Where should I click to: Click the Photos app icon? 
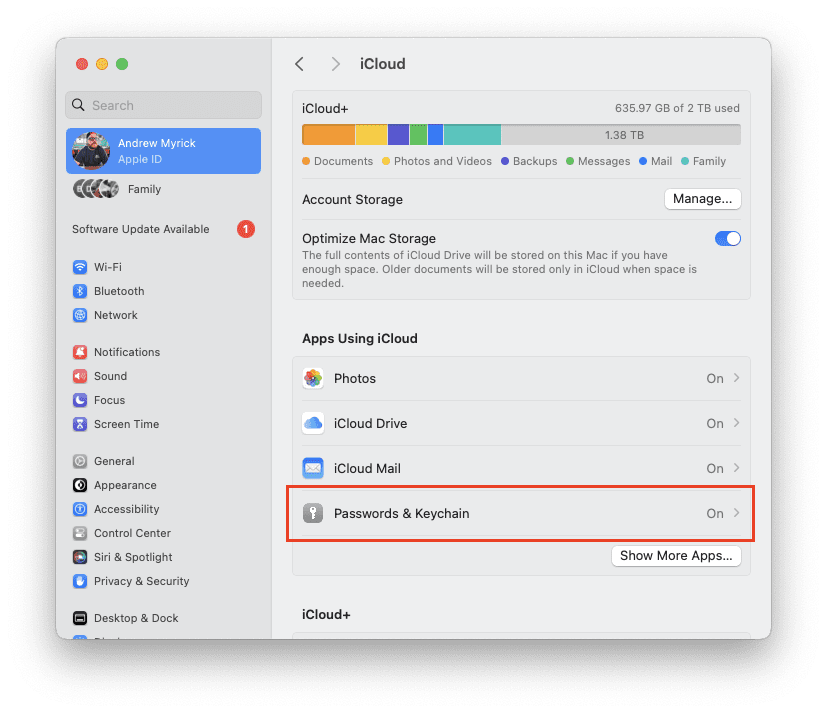313,378
